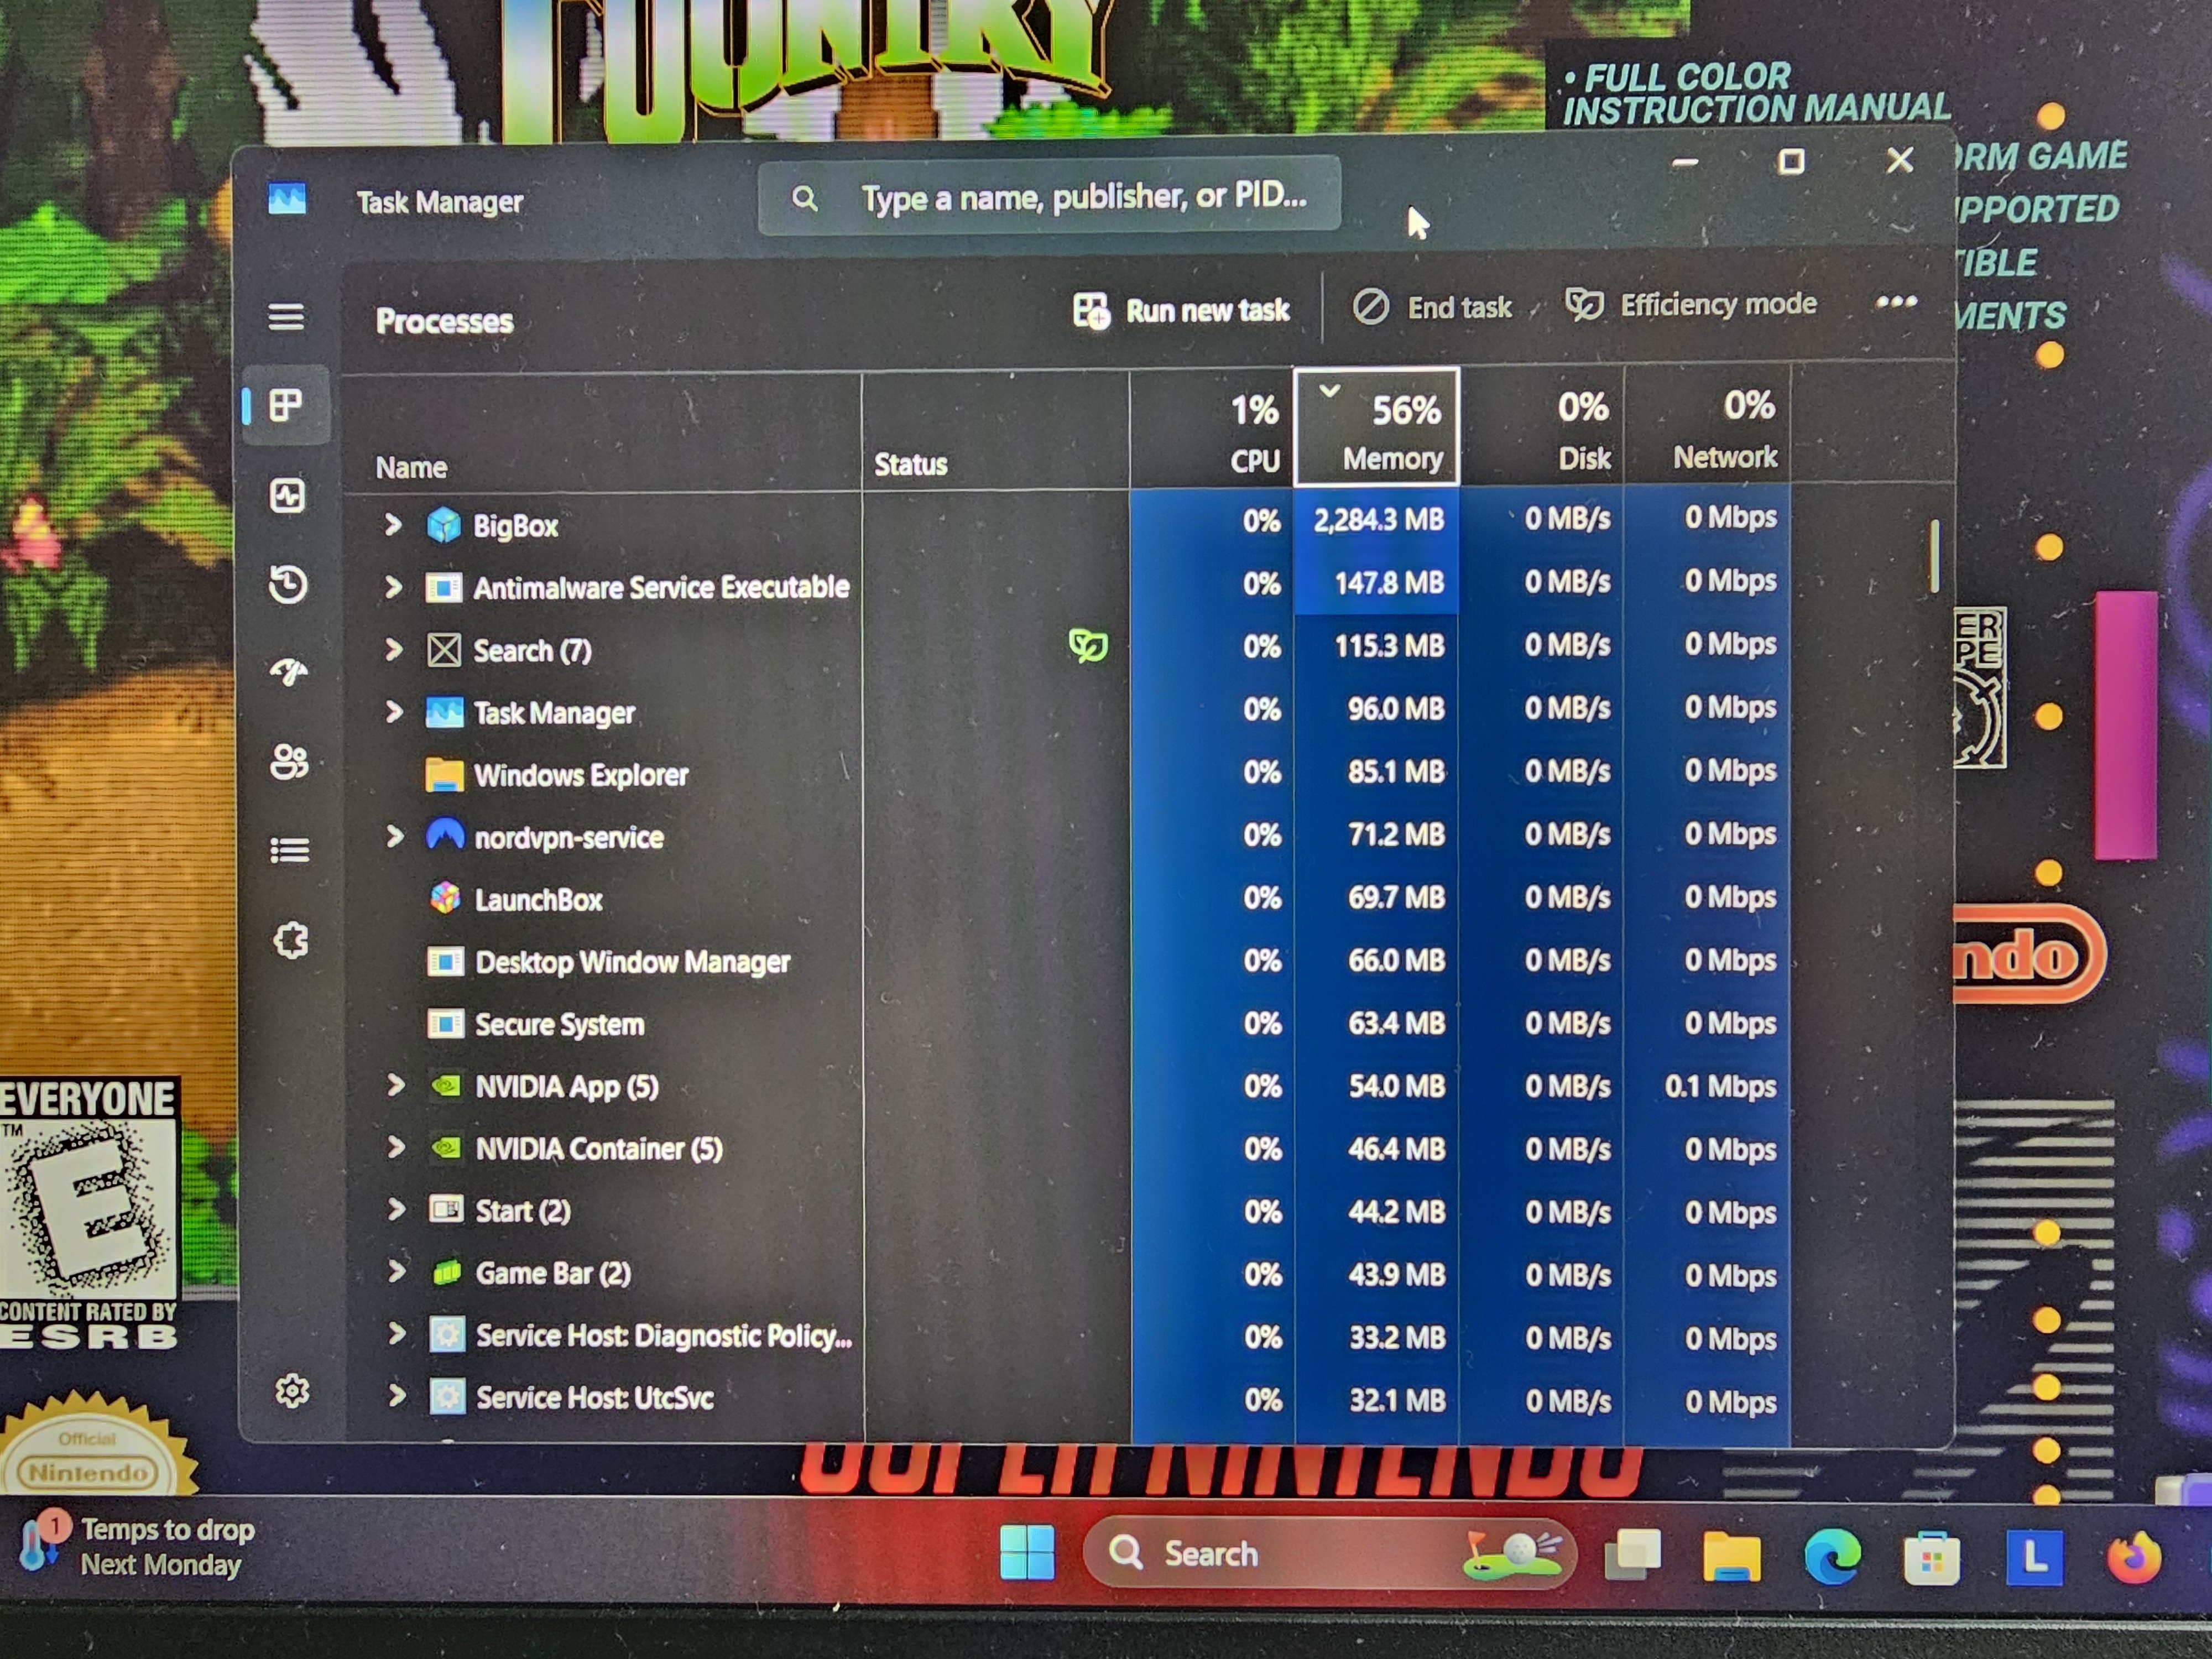2212x1659 pixels.
Task: Toggle Efficiency mode for selected process
Action: pos(1692,304)
